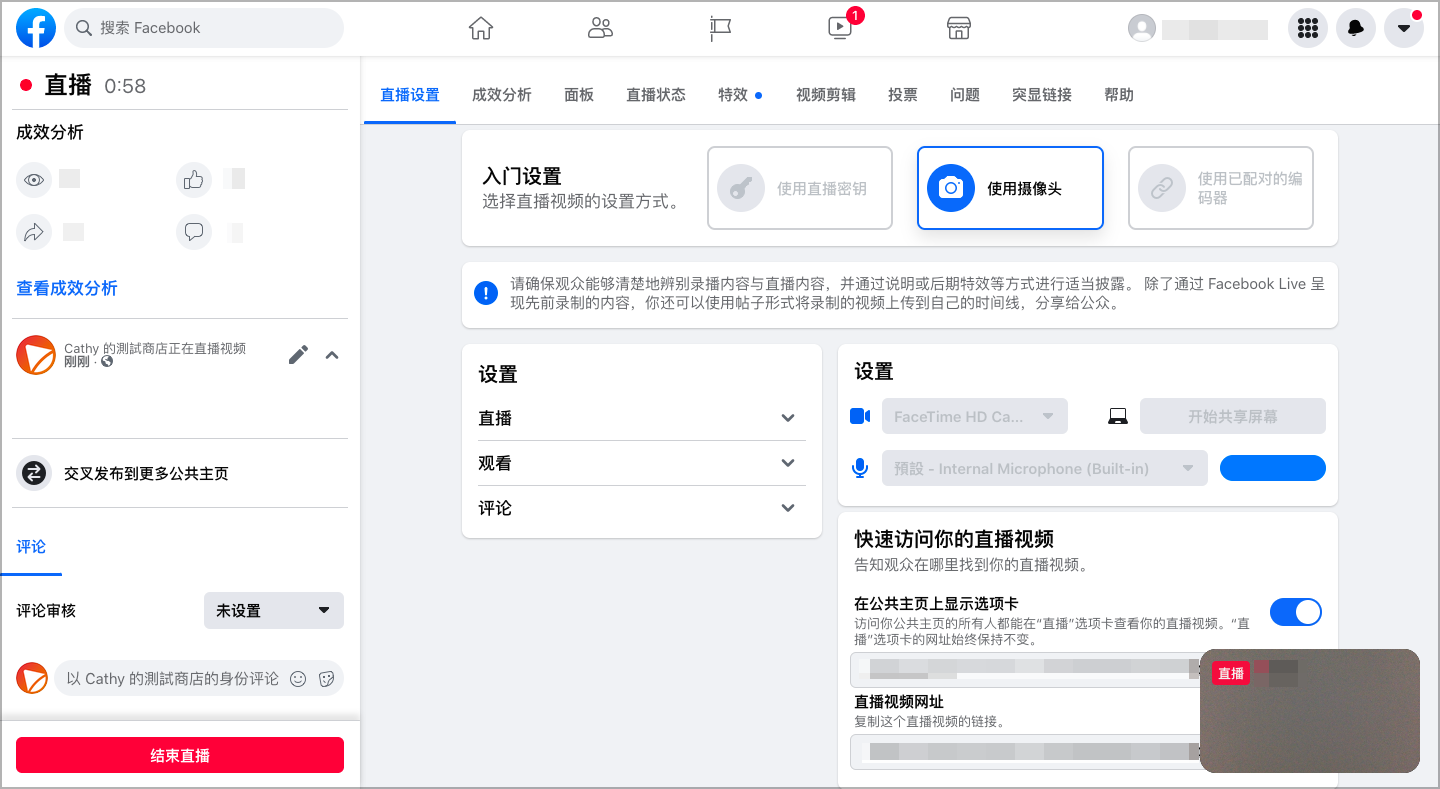1440x789 pixels.
Task: Click in the 搜索 Facebook search box
Action: point(204,28)
